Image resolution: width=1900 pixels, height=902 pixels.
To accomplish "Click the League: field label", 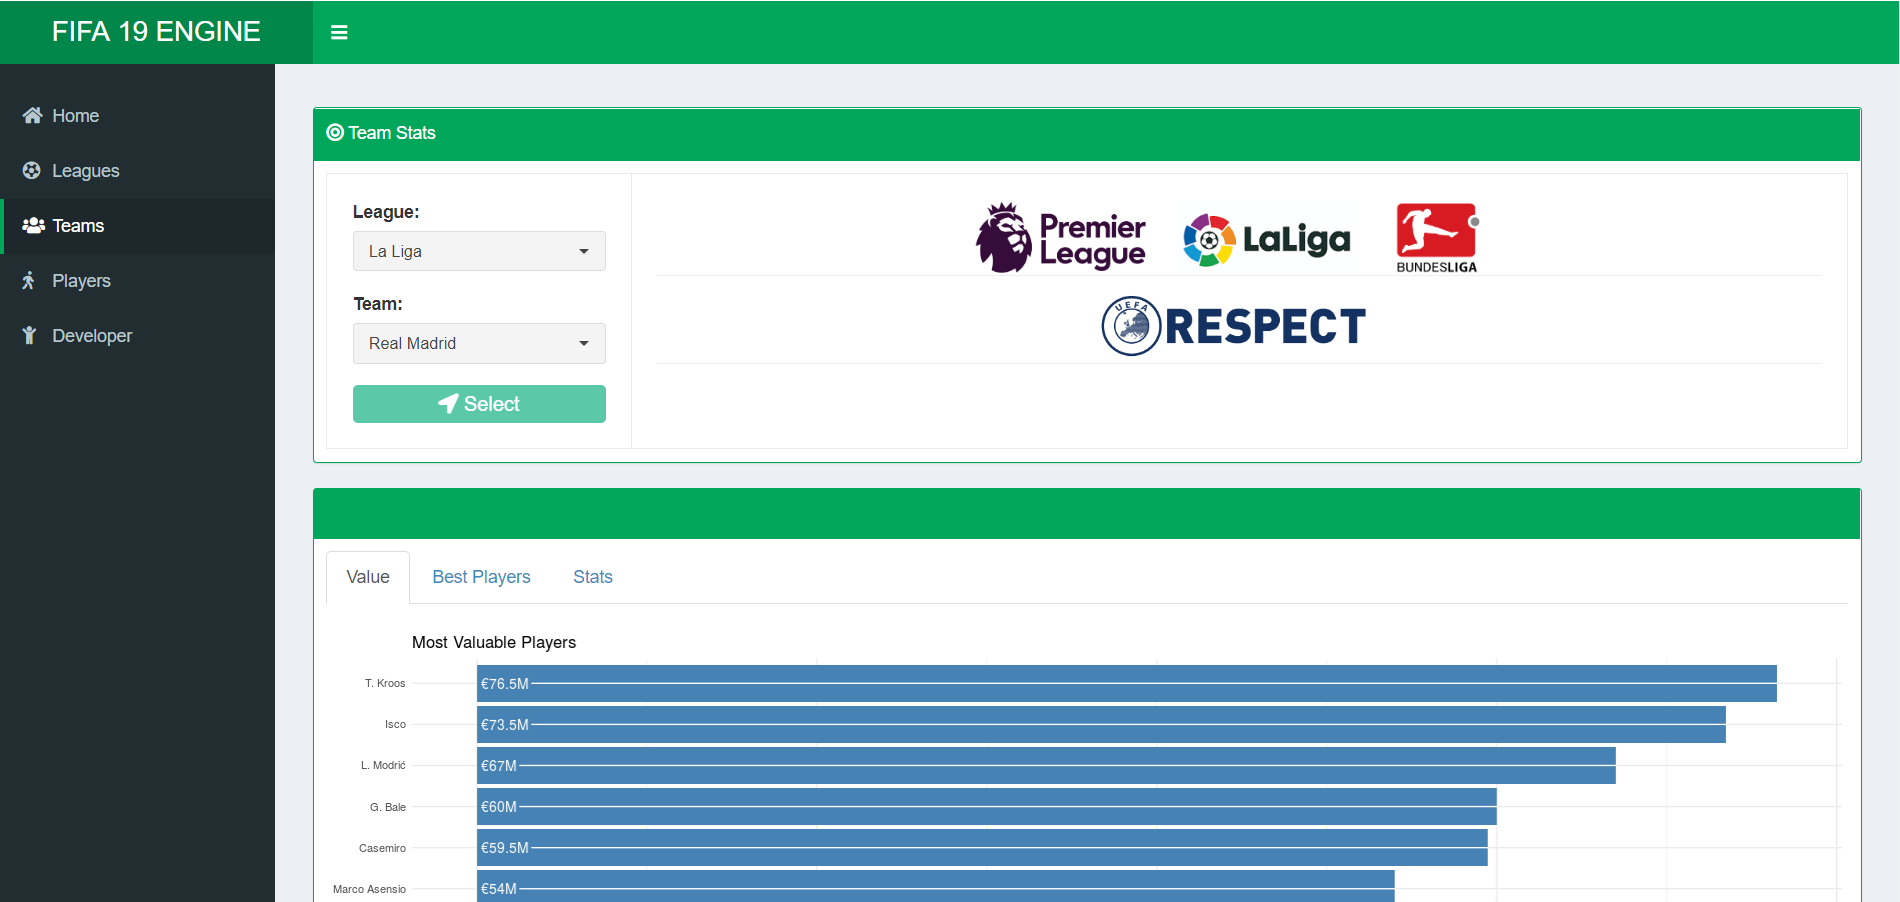I will click(x=386, y=212).
